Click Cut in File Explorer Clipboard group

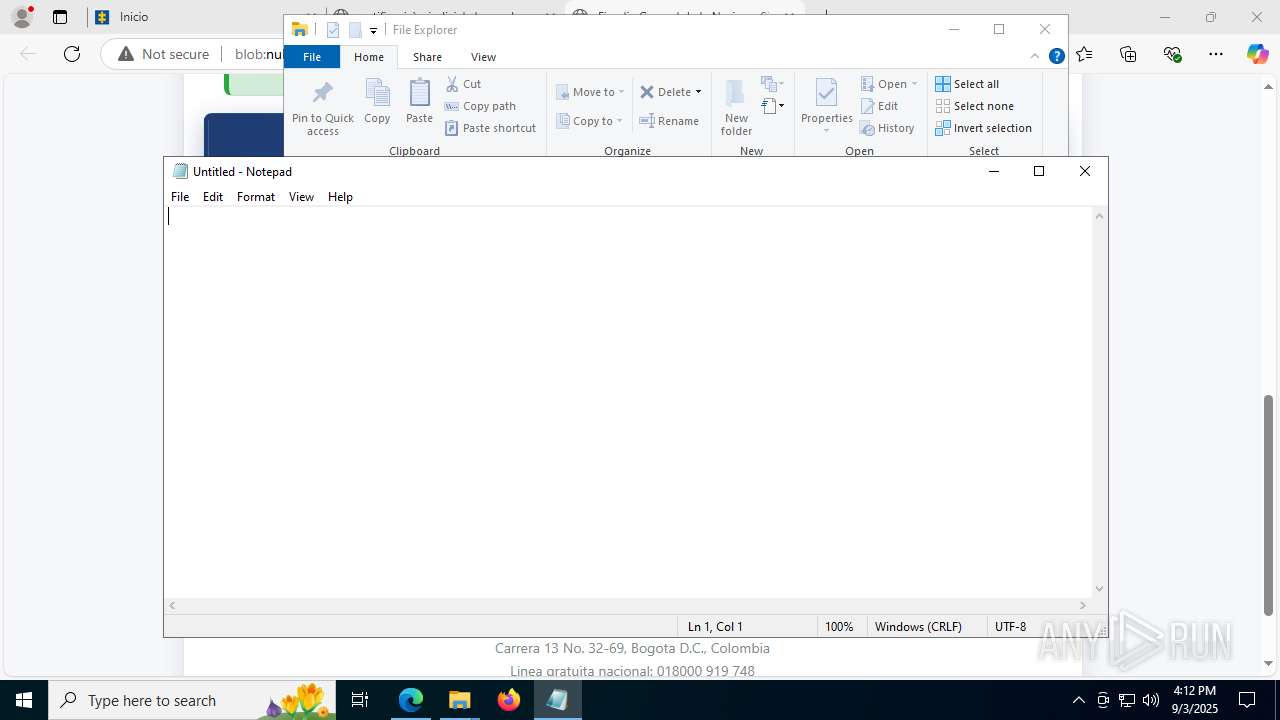point(463,84)
